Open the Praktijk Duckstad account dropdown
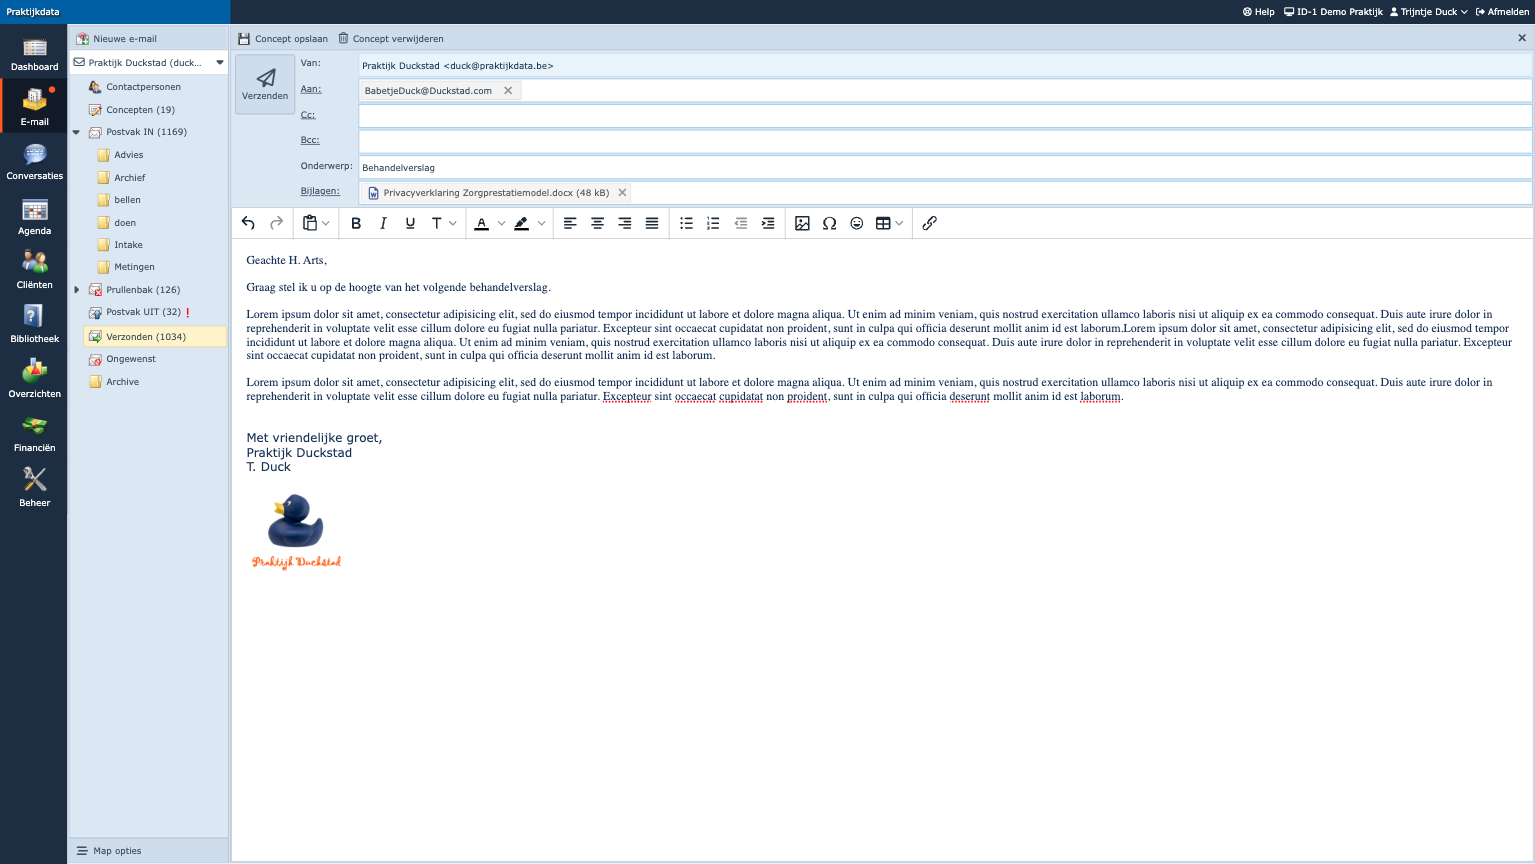 click(x=220, y=63)
